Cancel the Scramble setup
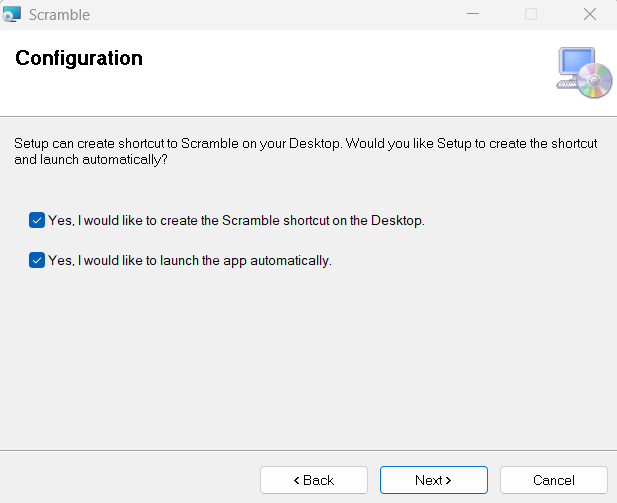 (554, 480)
